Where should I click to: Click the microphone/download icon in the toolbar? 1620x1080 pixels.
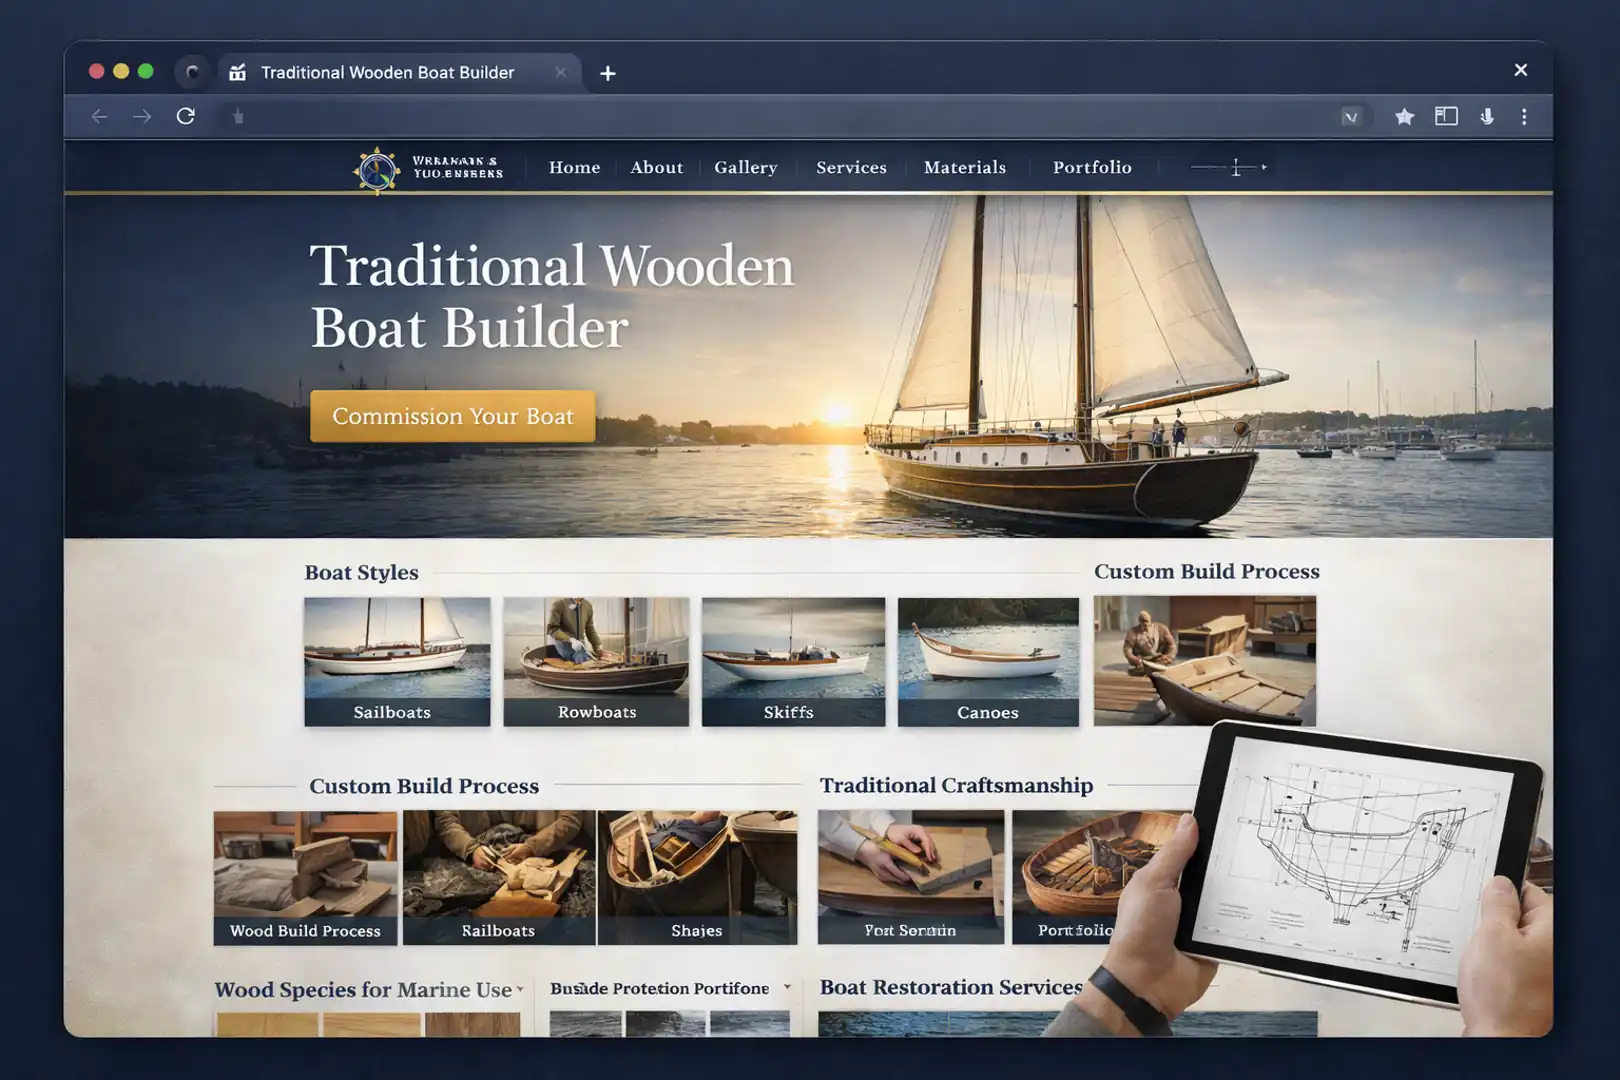click(1487, 116)
